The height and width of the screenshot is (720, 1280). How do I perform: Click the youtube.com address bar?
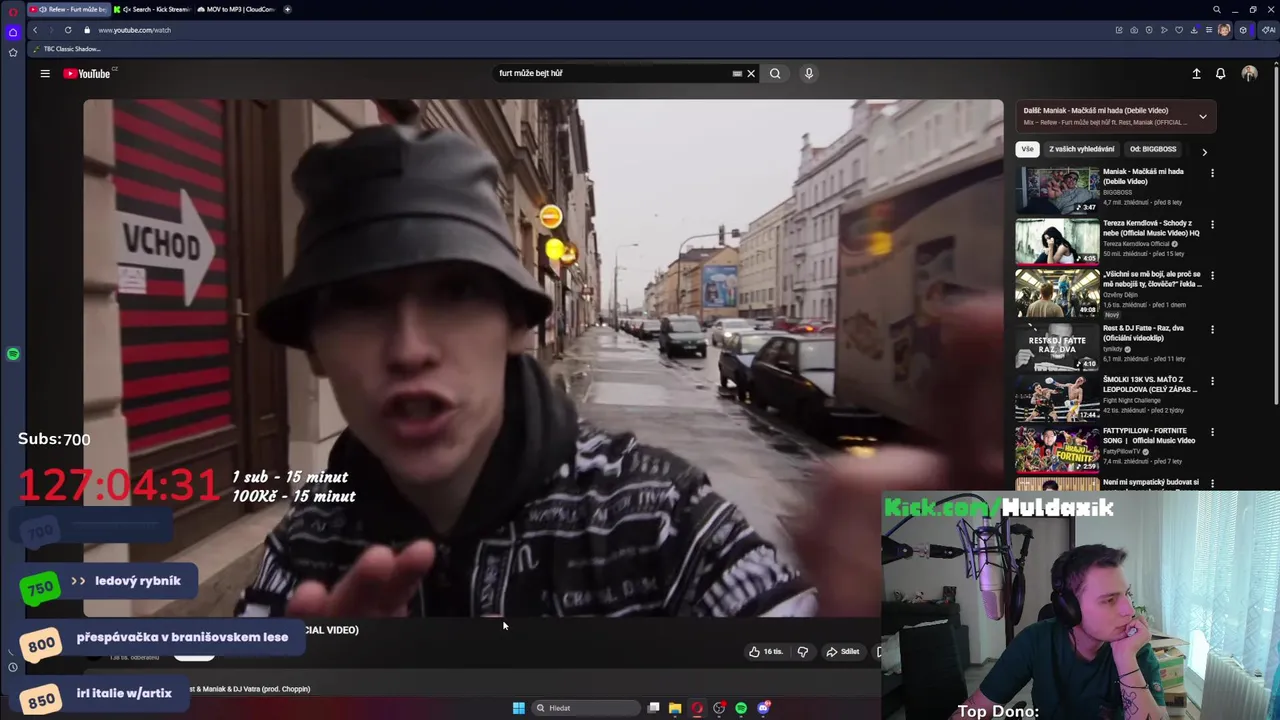point(135,30)
